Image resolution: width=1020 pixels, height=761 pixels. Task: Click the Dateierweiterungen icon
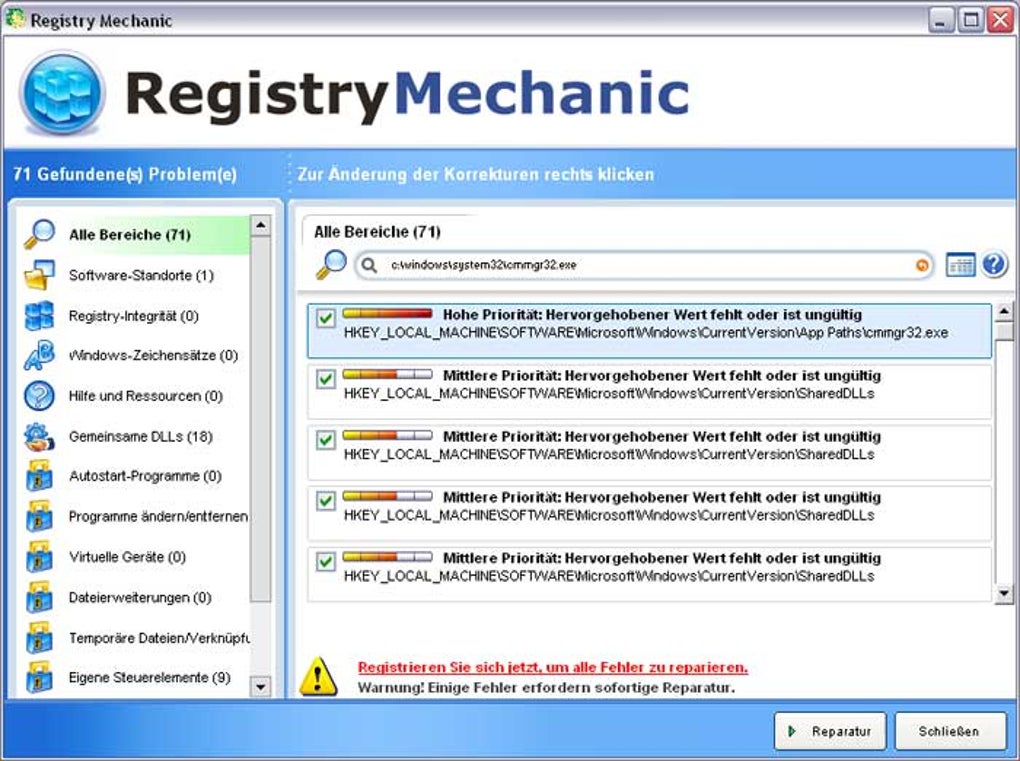click(40, 597)
